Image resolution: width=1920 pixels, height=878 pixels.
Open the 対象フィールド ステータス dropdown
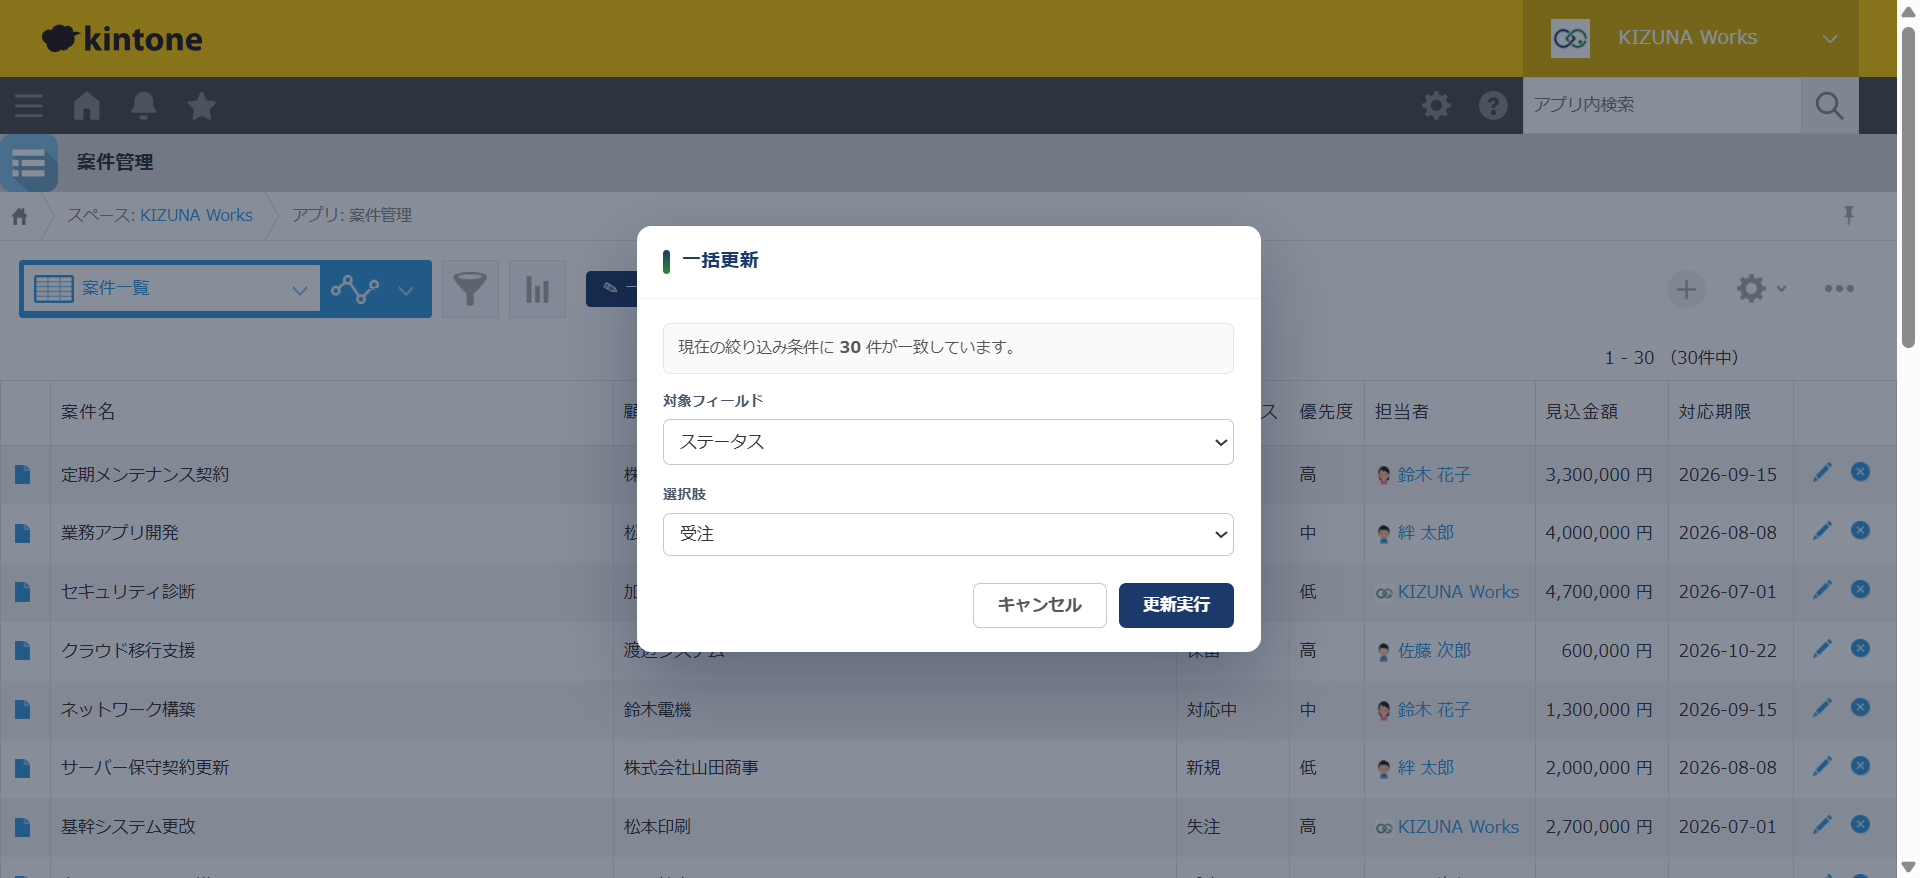(x=948, y=442)
